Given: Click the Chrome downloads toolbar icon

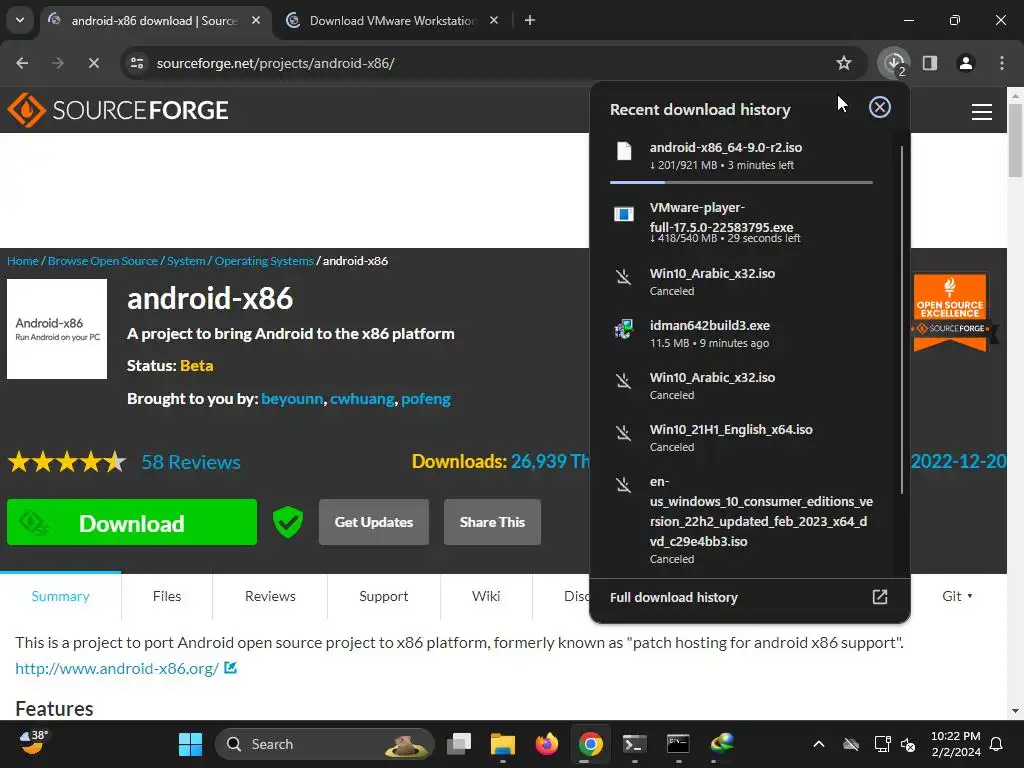Looking at the screenshot, I should 894,63.
